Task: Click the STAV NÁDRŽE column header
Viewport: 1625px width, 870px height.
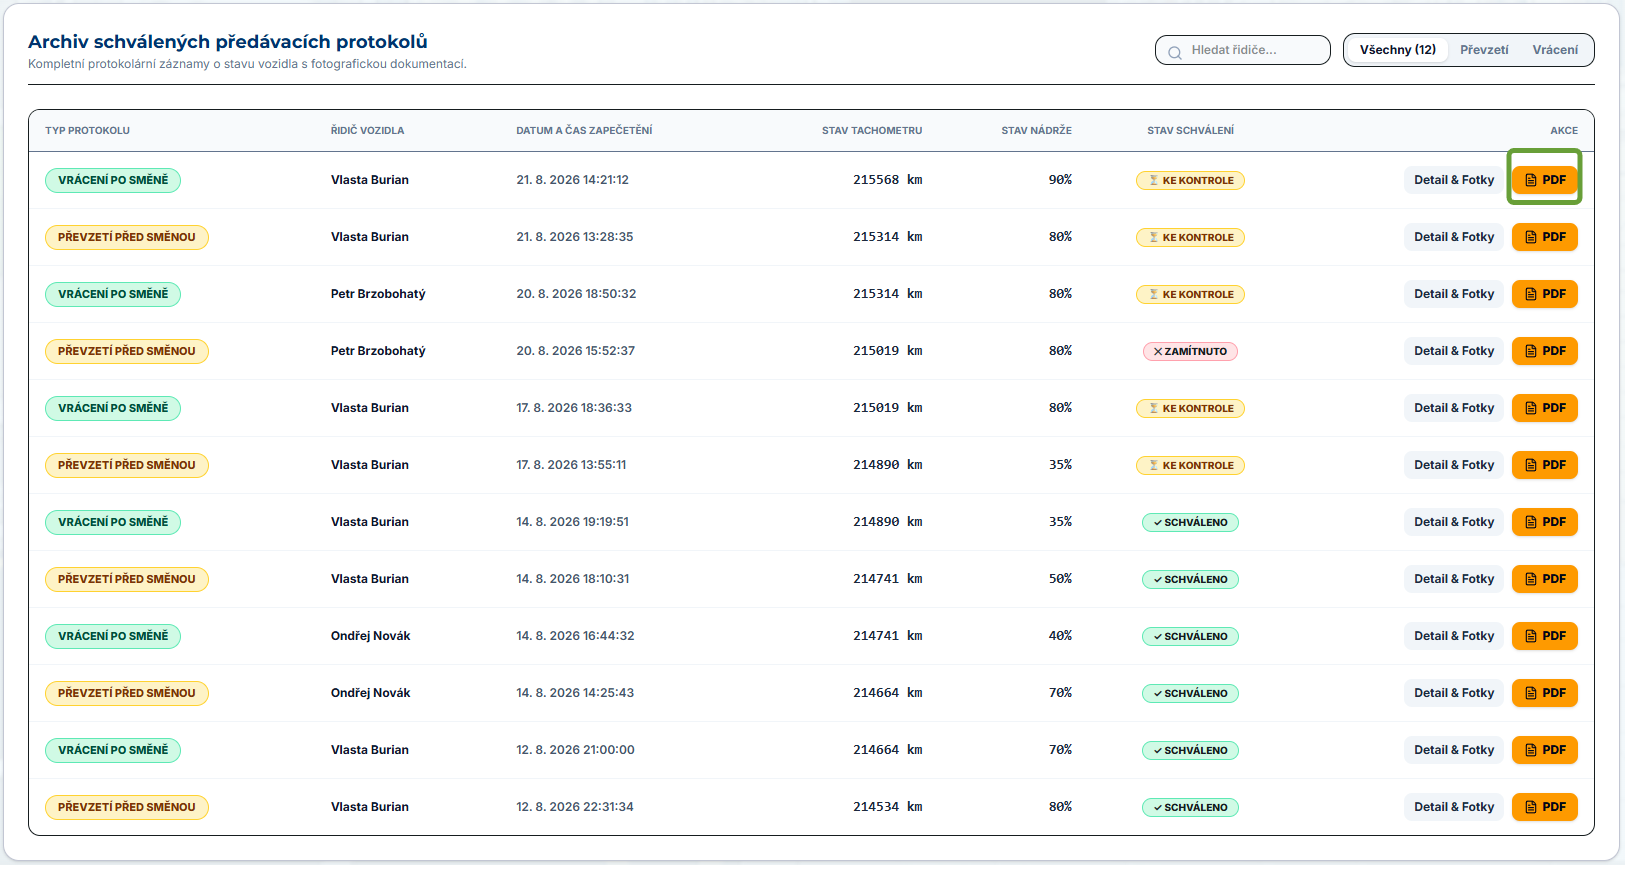Action: (1036, 131)
